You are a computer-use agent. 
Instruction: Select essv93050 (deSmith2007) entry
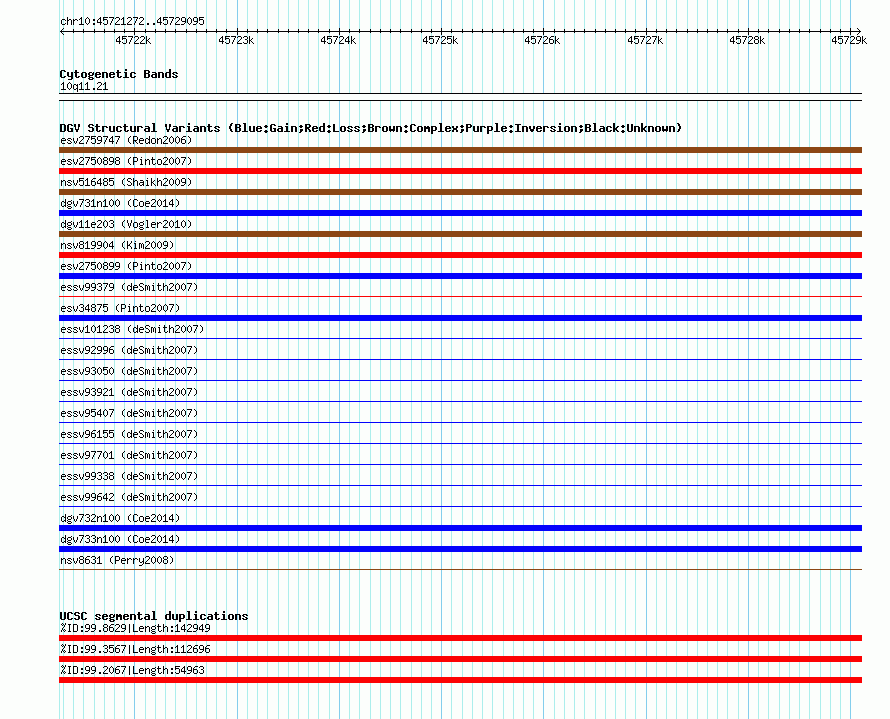129,371
